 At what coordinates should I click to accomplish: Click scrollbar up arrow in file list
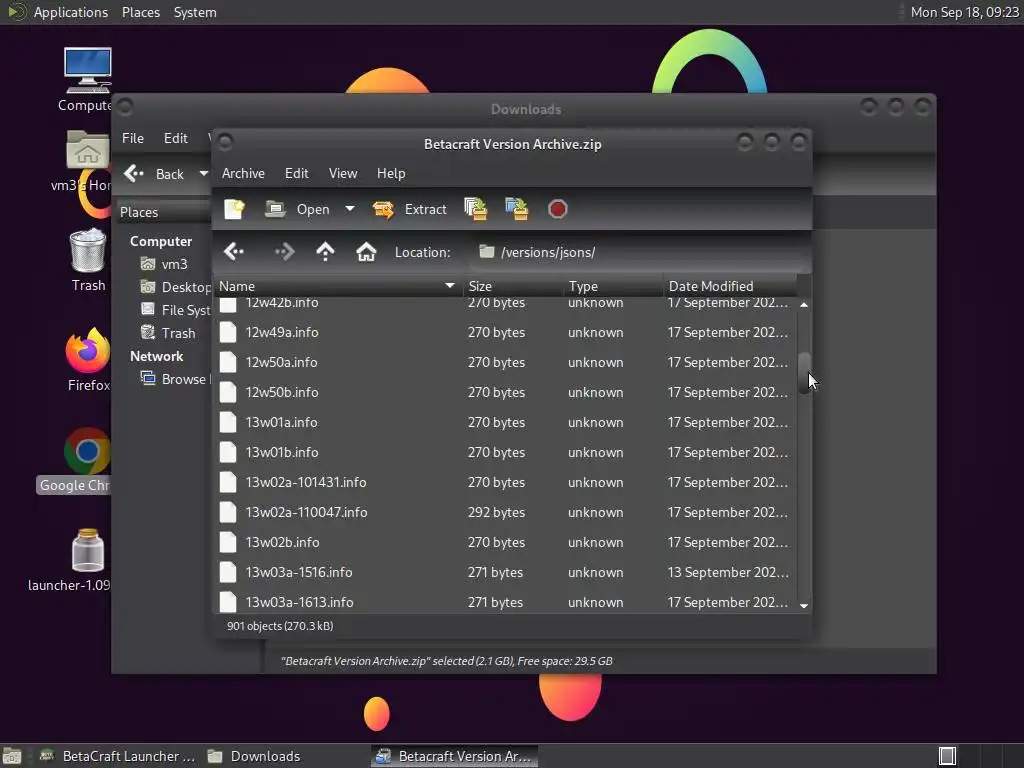[x=804, y=305]
